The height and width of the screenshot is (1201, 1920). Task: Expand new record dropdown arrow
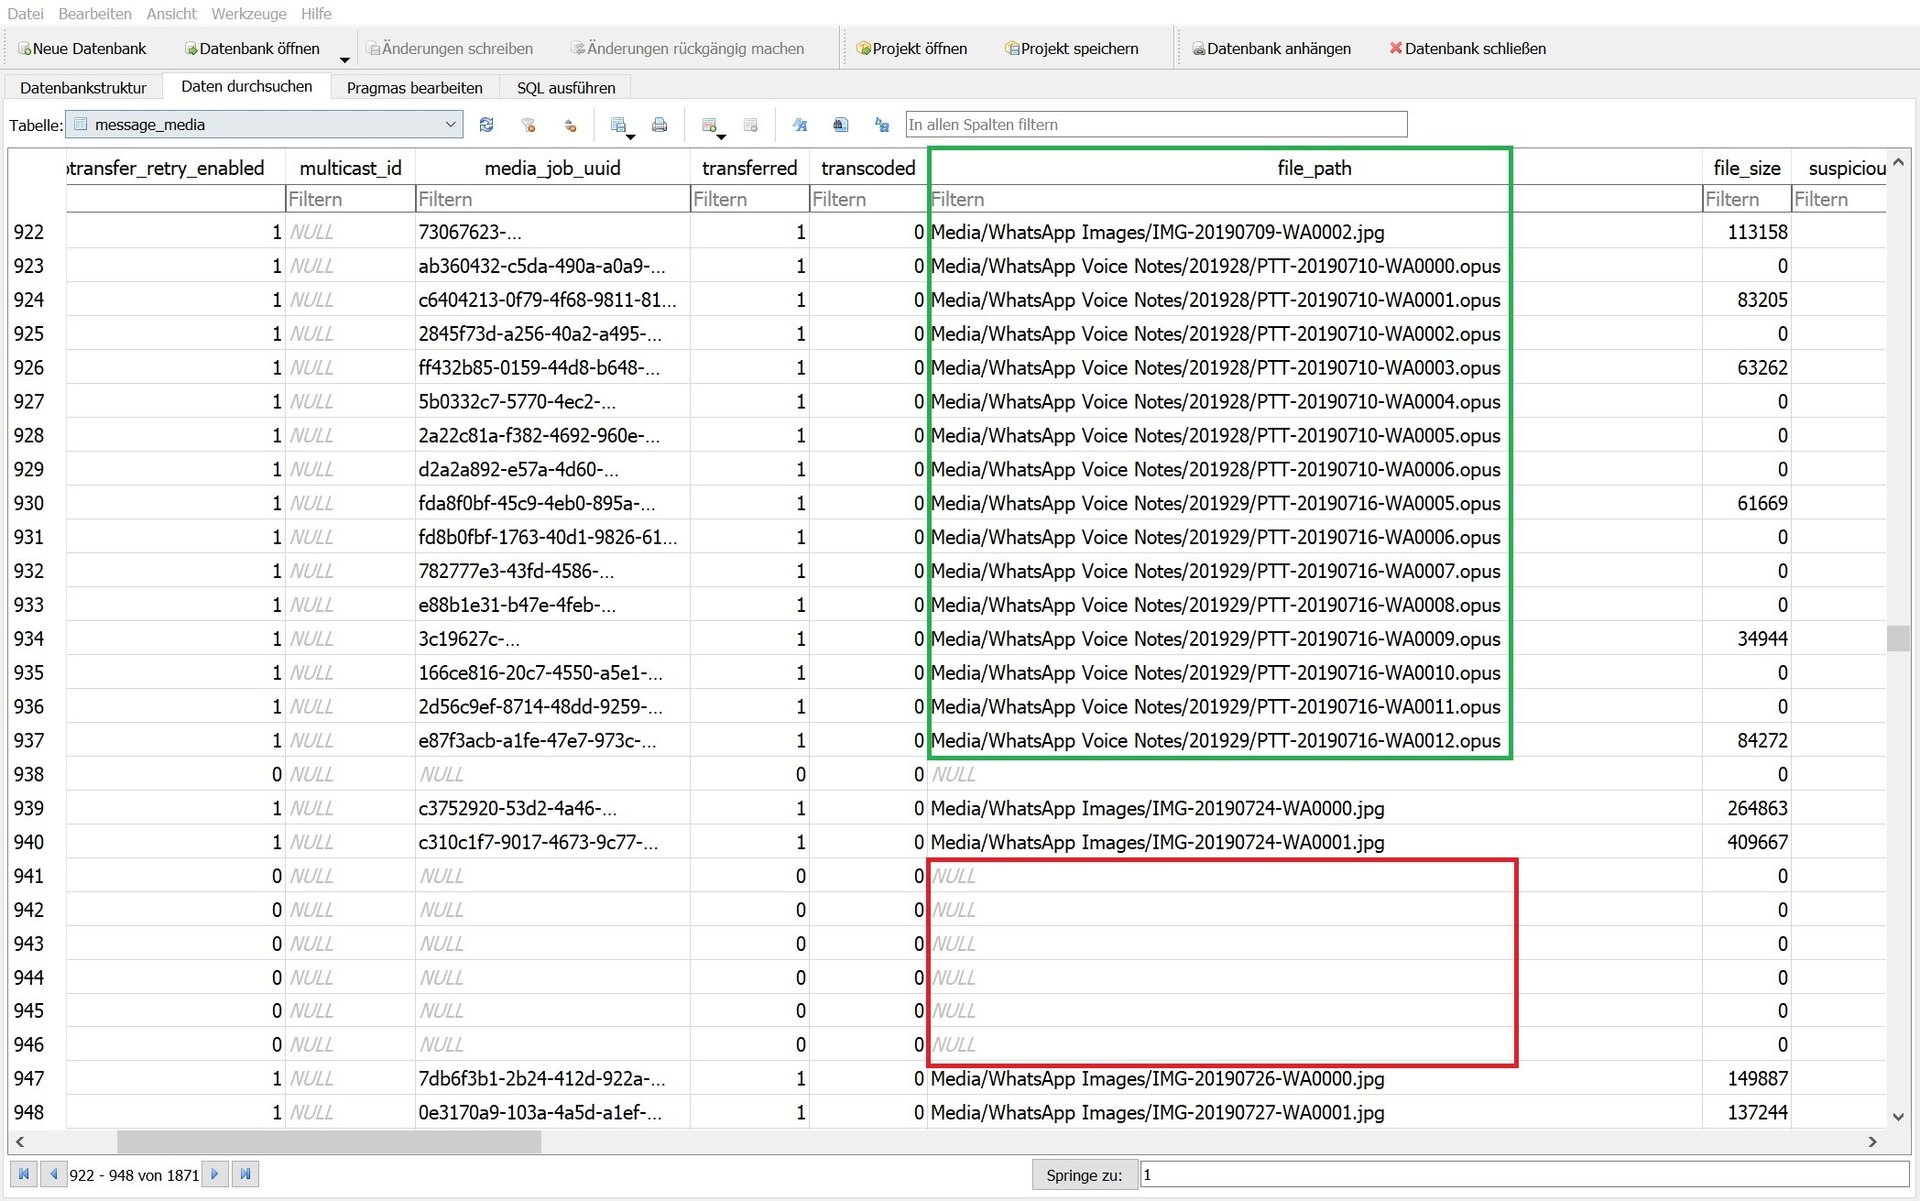coord(721,135)
